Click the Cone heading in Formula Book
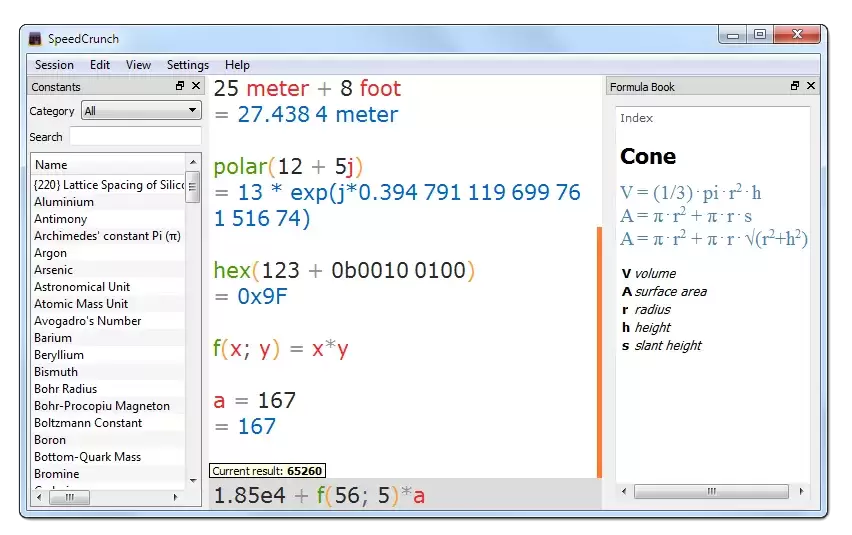This screenshot has width=852, height=535. (648, 156)
